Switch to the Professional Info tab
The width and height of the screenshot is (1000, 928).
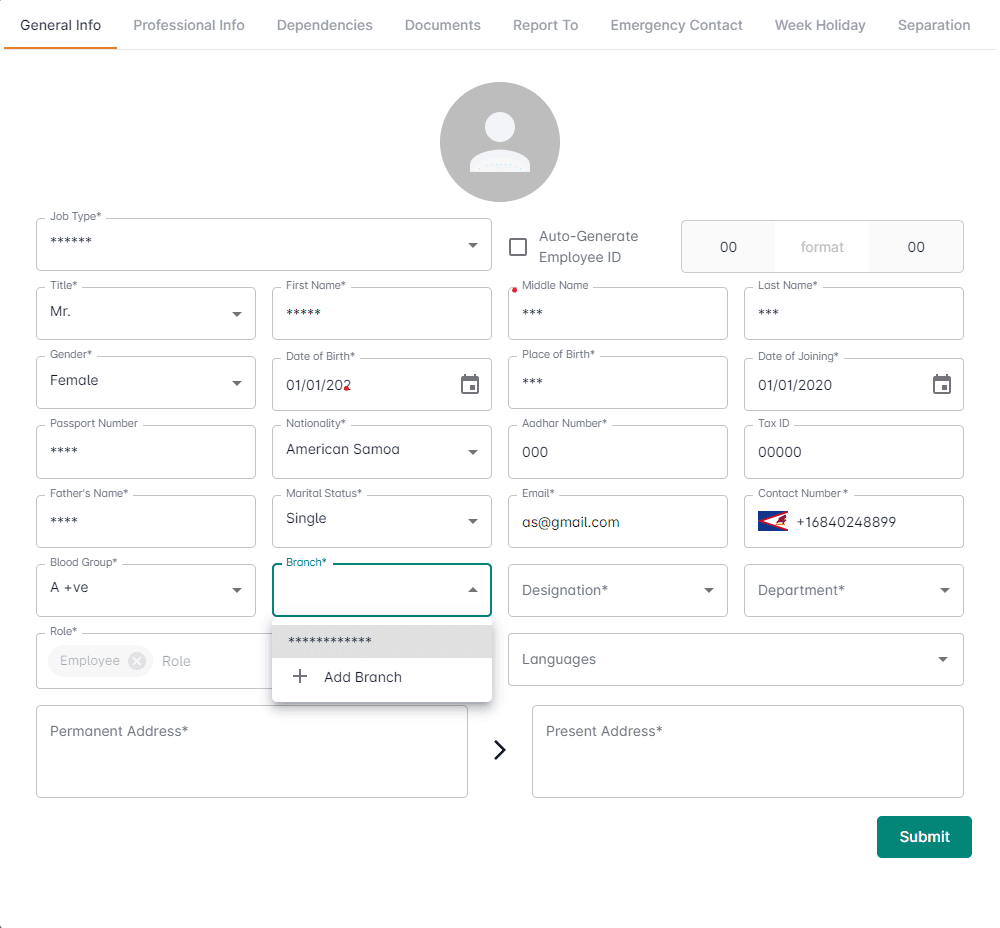pyautogui.click(x=189, y=25)
